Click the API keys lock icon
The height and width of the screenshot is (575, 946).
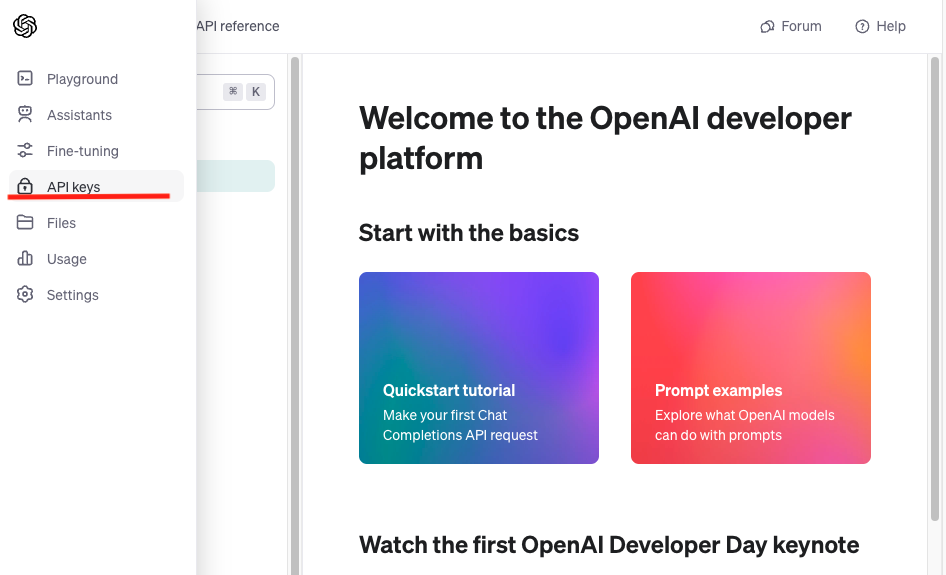(x=25, y=186)
